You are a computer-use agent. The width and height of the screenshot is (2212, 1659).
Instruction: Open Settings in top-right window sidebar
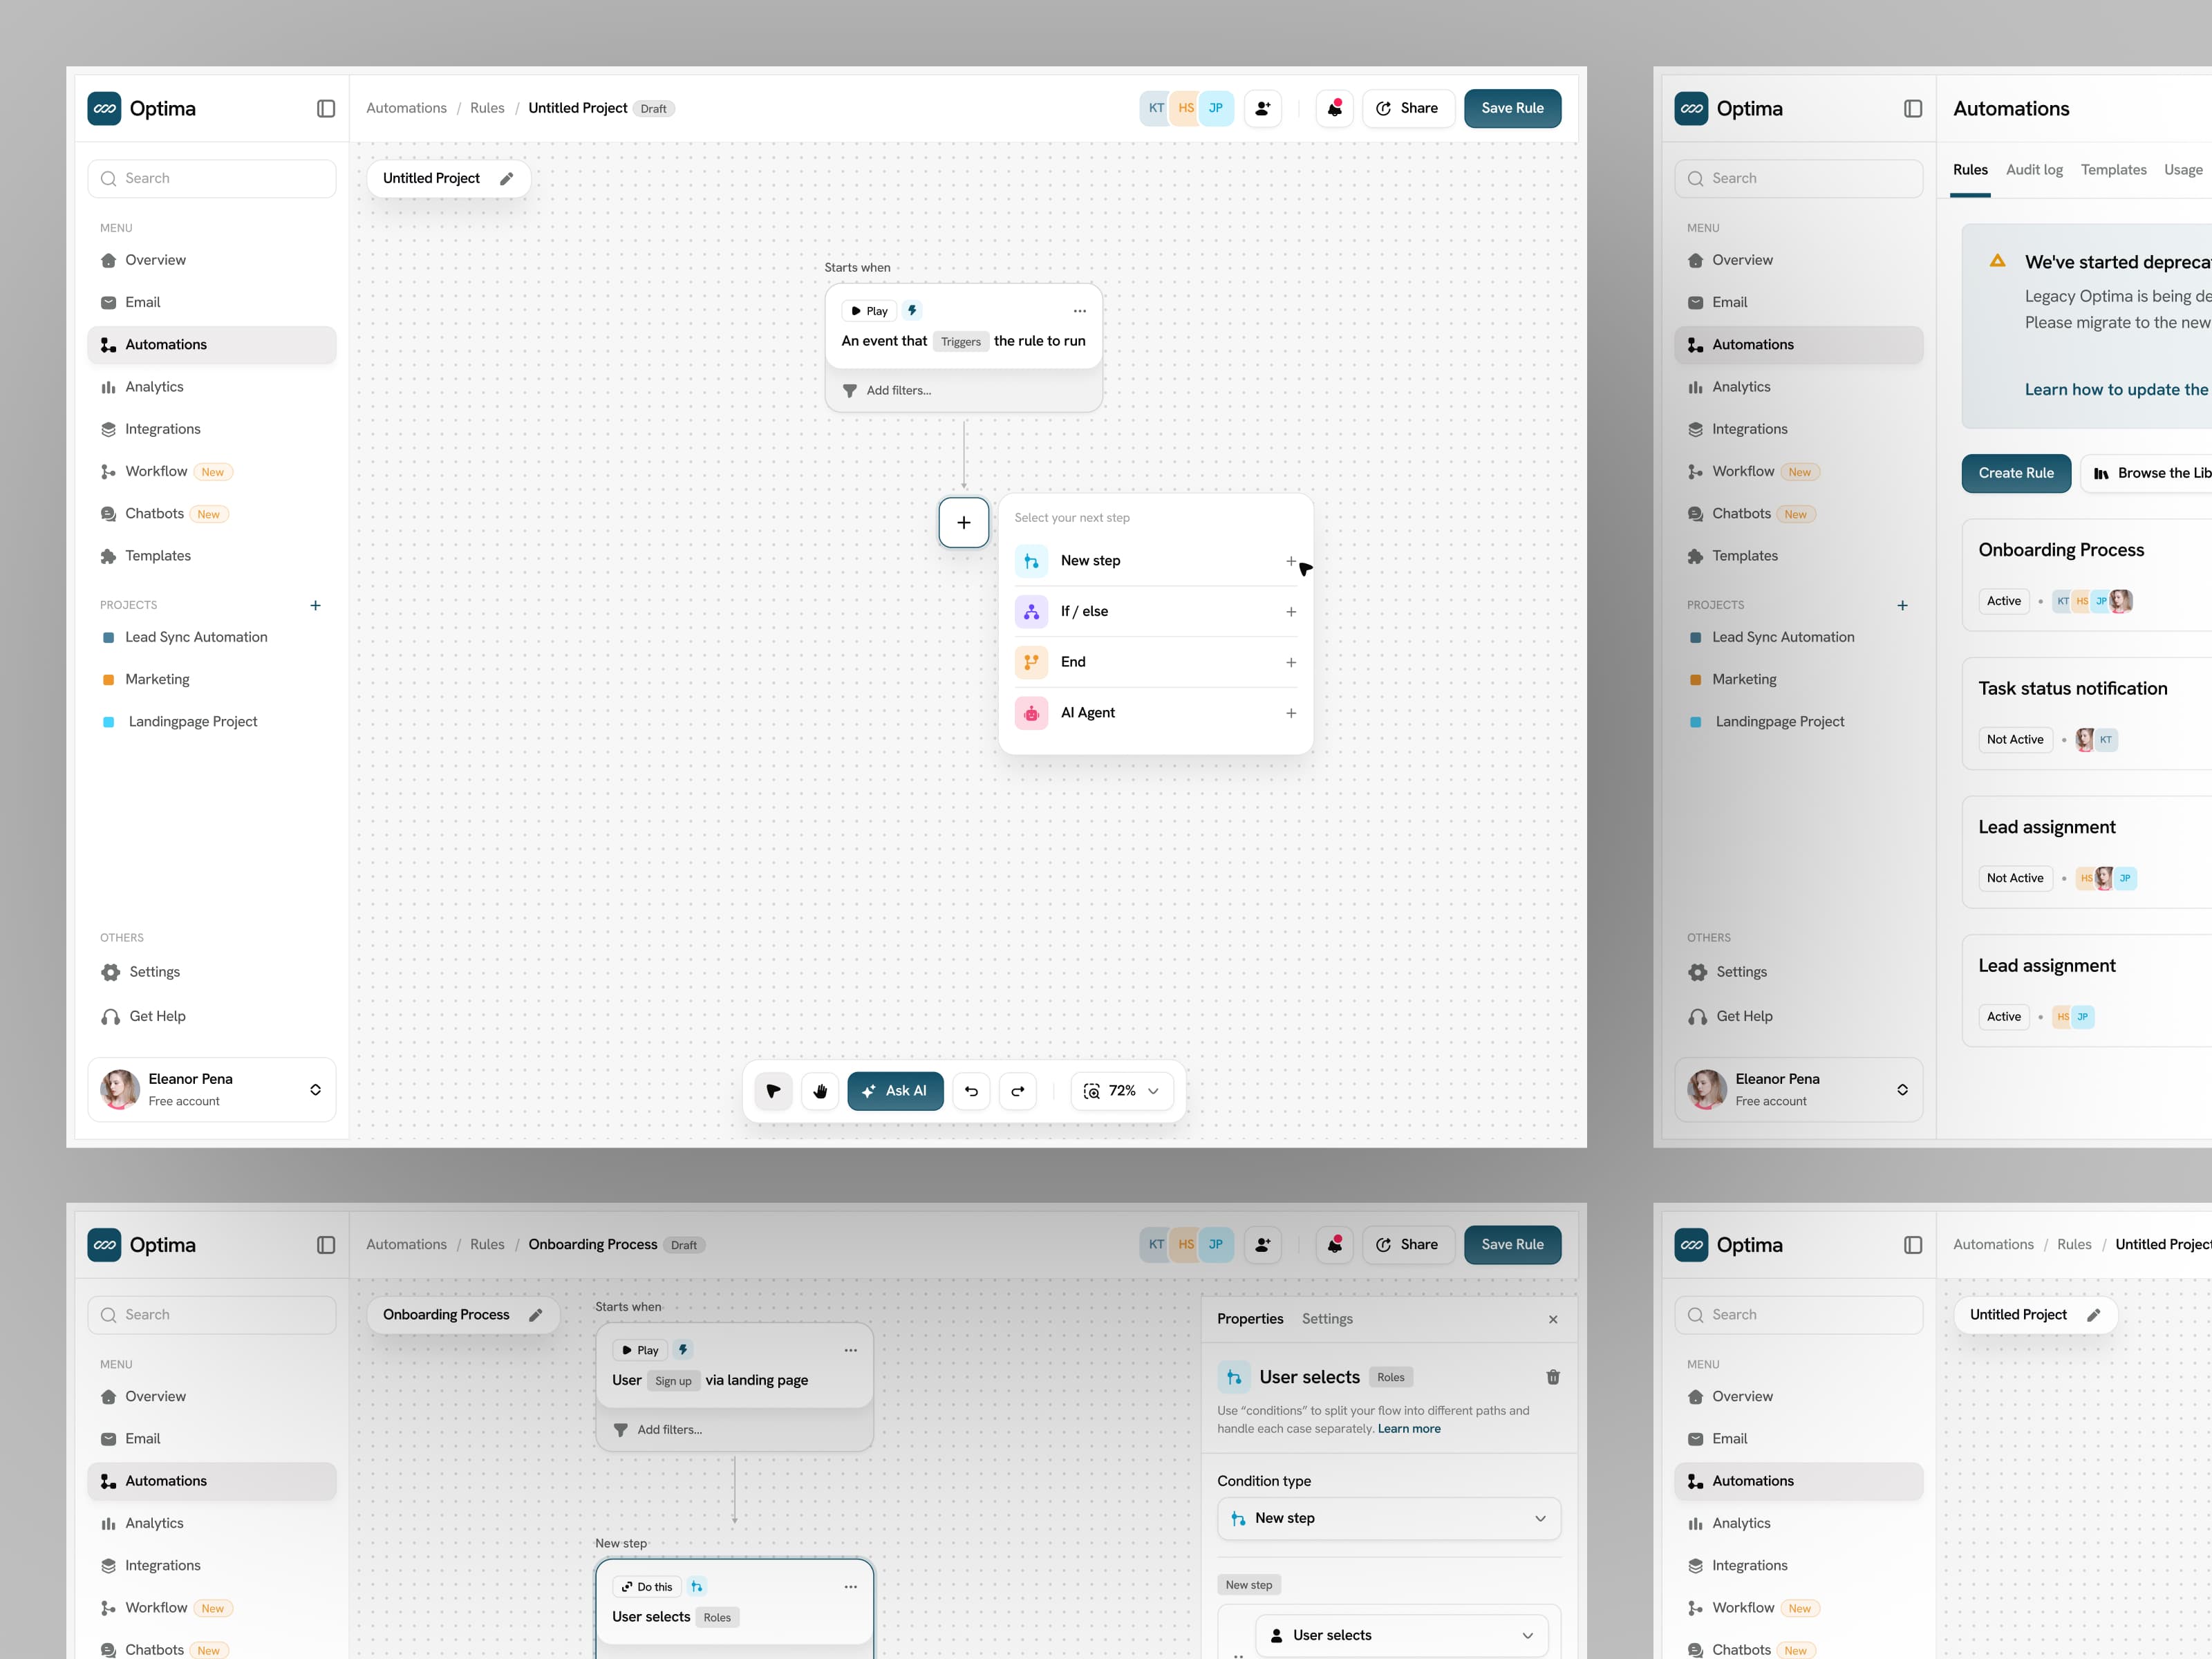click(1798, 972)
